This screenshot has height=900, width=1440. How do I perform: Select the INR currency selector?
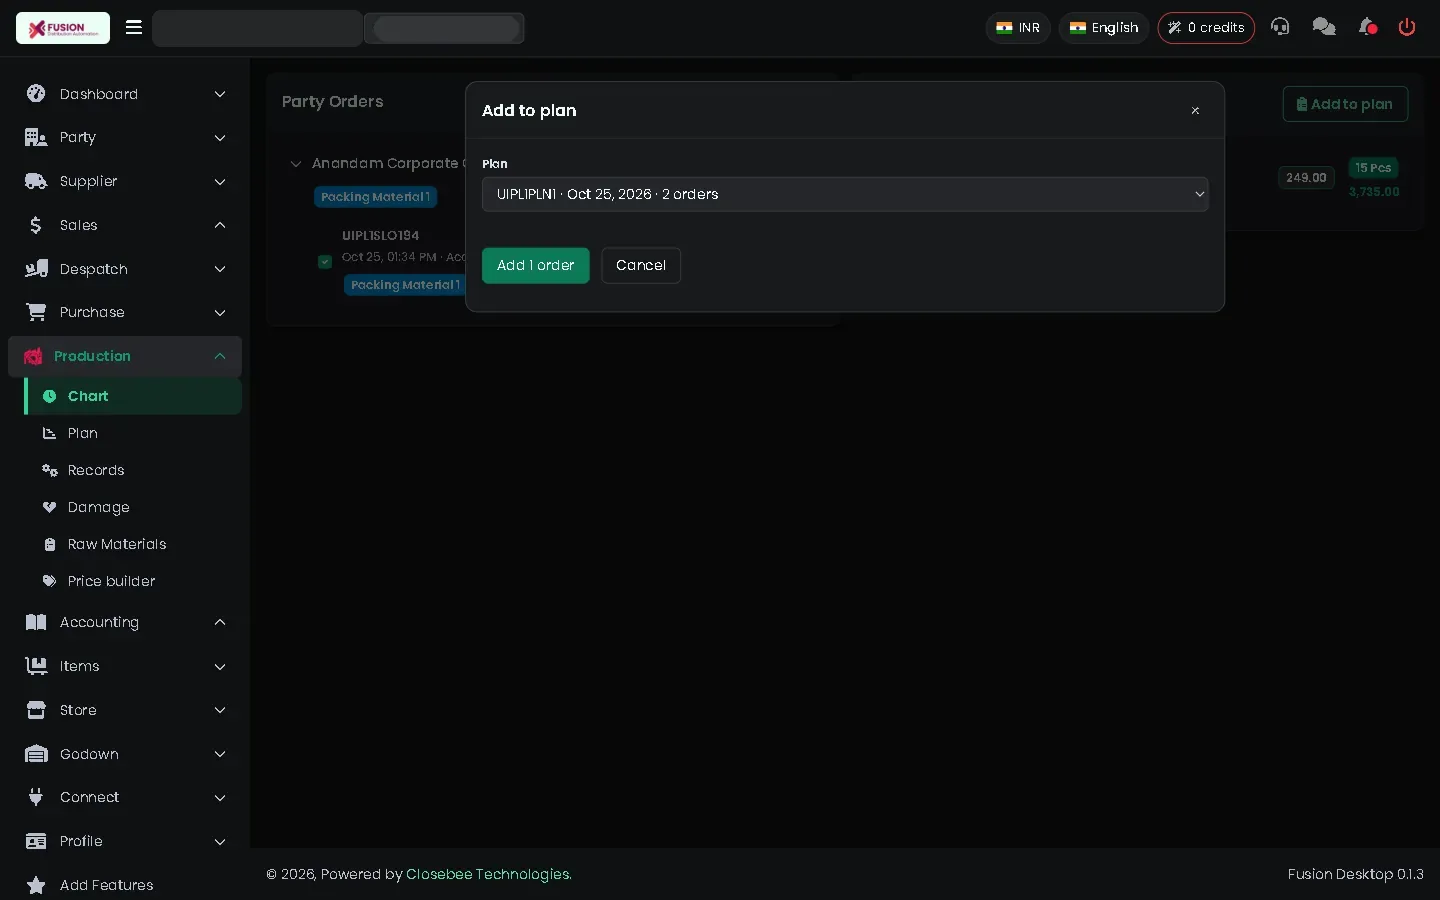coord(1018,28)
